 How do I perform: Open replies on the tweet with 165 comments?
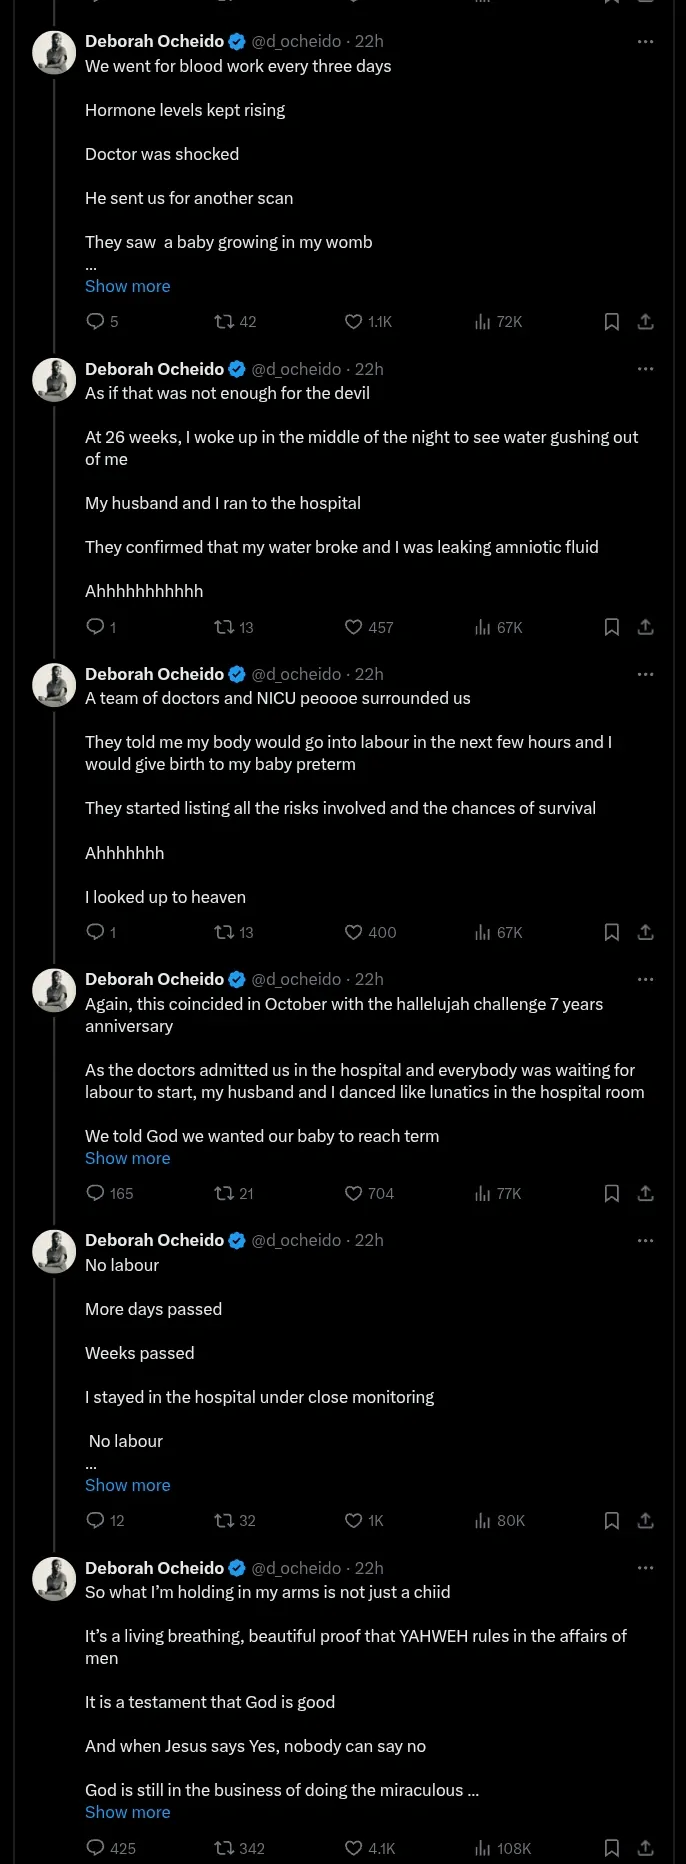click(x=96, y=1193)
